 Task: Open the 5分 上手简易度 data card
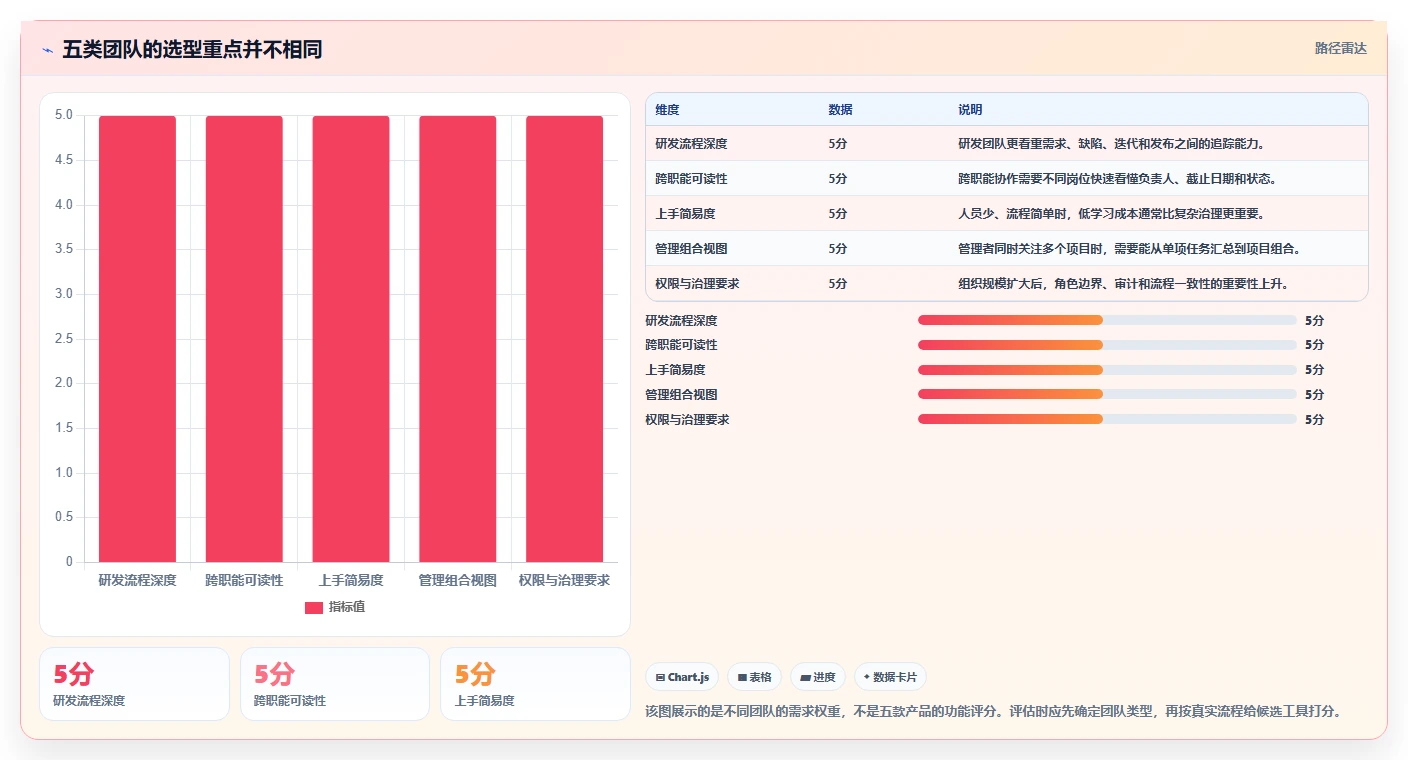[535, 684]
